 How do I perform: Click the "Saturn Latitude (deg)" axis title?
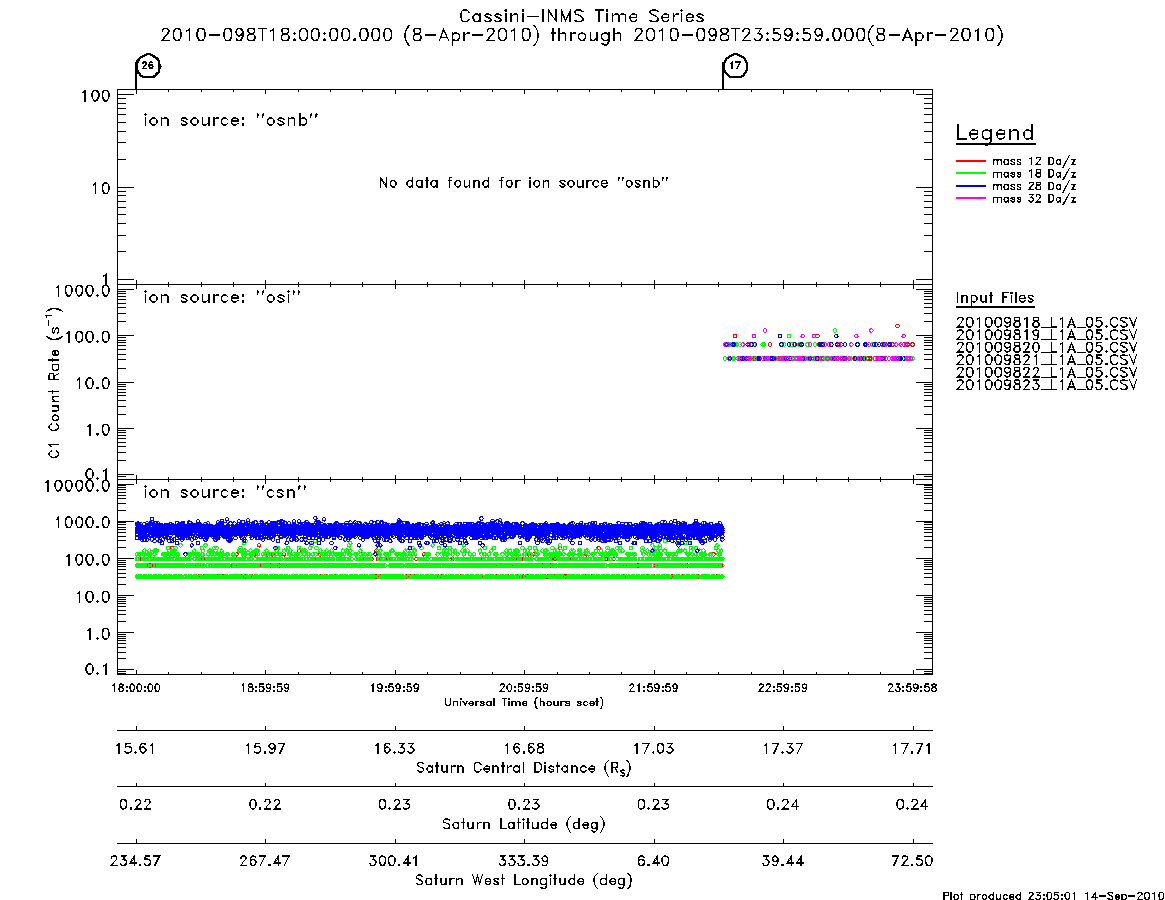click(524, 824)
